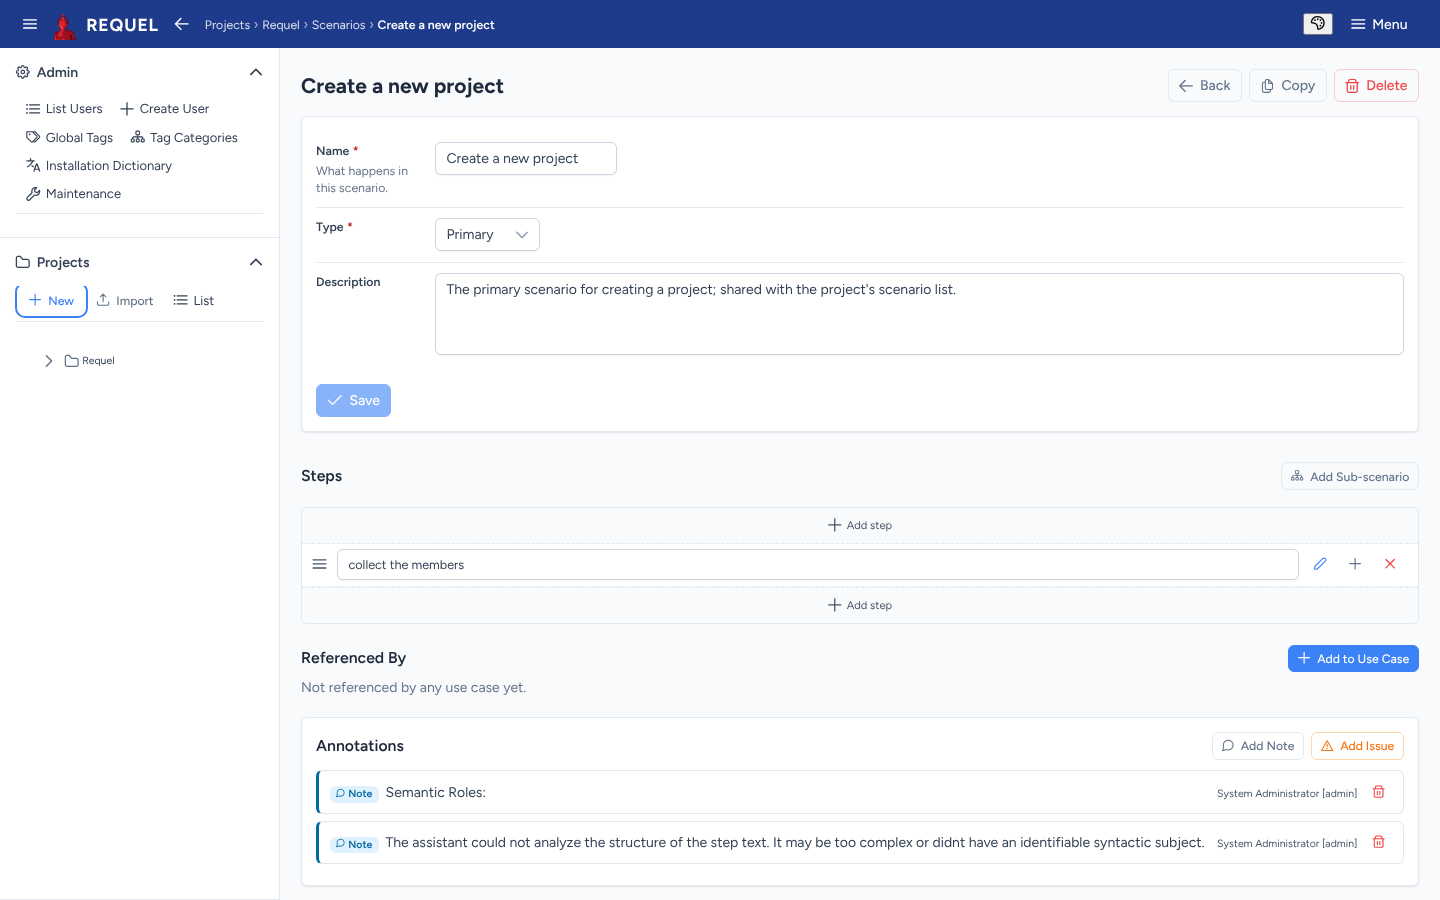Click into the Description text area
This screenshot has height=900, width=1440.
tap(919, 314)
